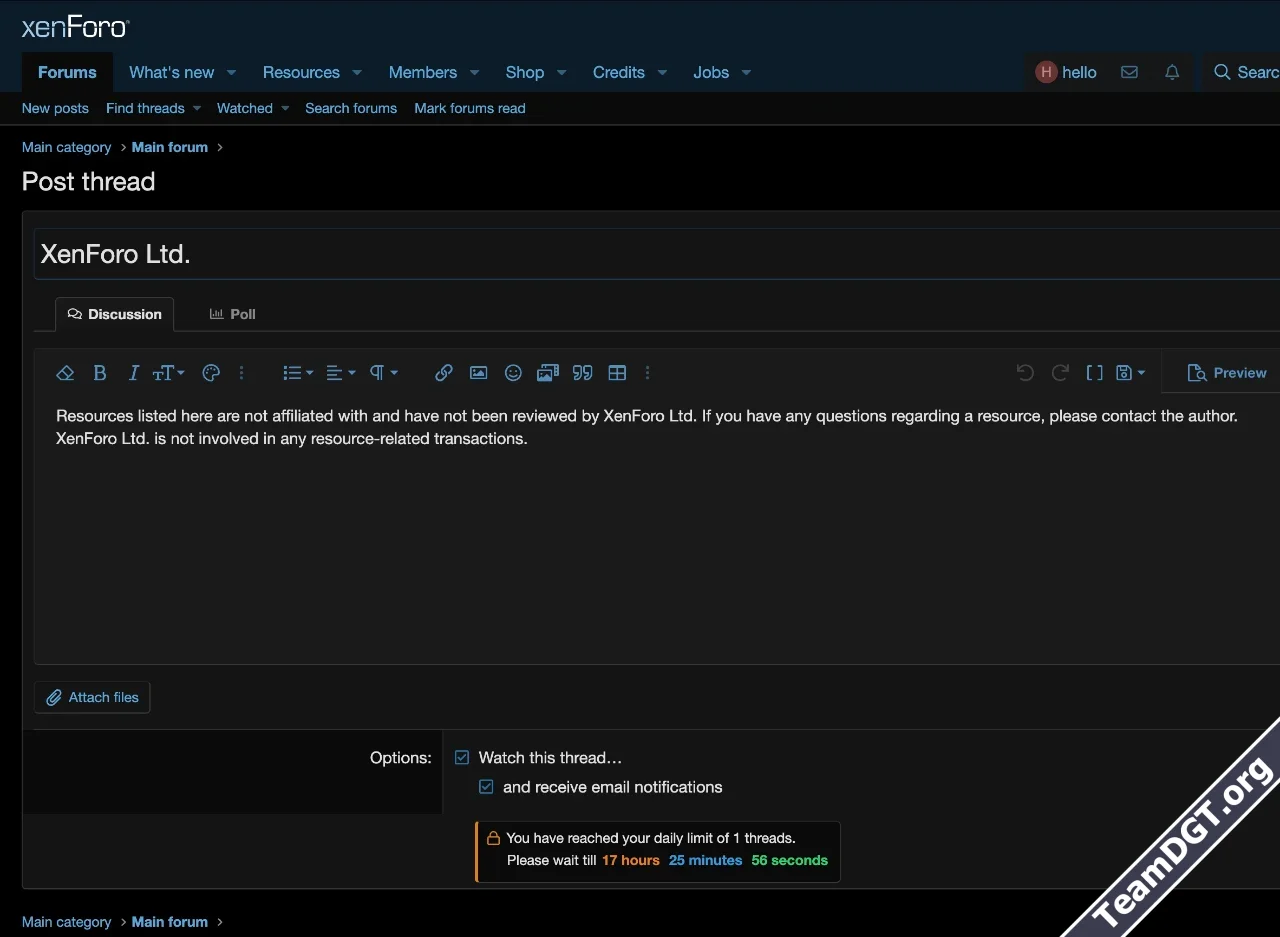The image size is (1280, 937).
Task: Insert an image into the post
Action: click(x=479, y=373)
